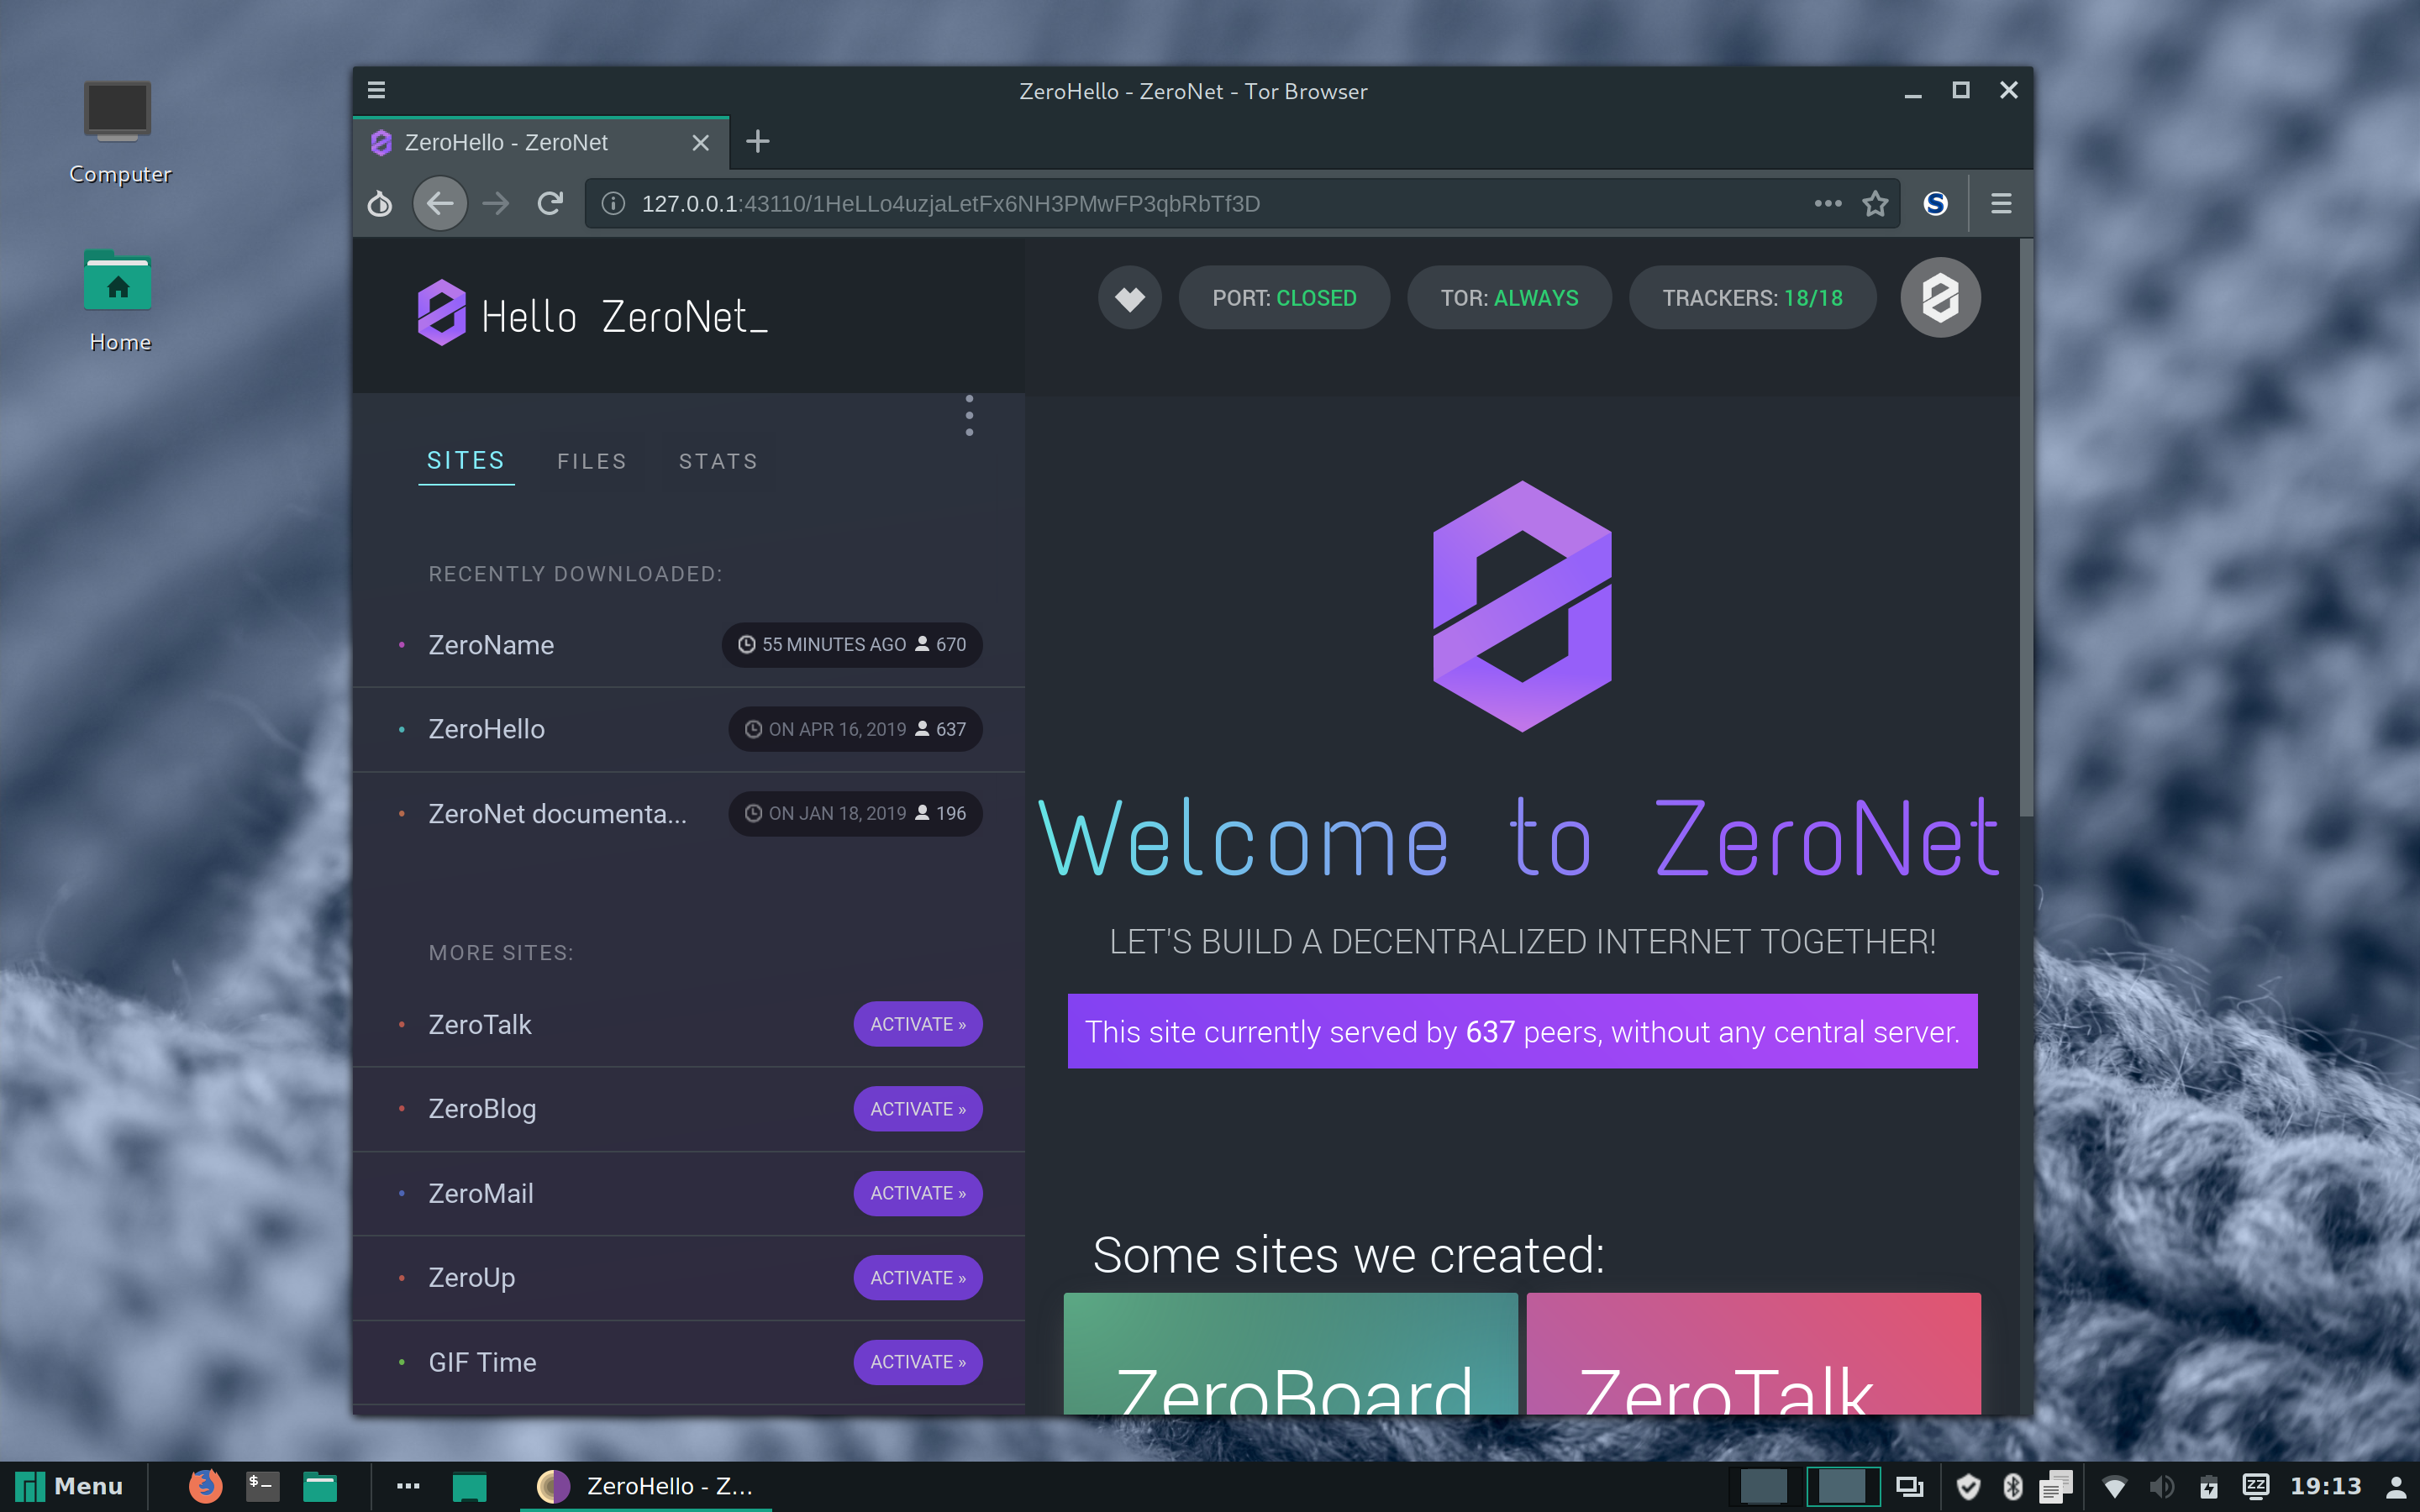Open page actions three-dot menu in address bar
The image size is (2420, 1512).
tap(1828, 204)
